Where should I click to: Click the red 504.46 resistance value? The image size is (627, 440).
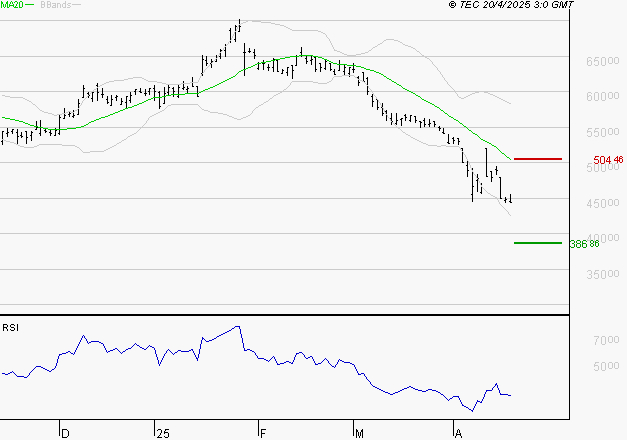608,160
